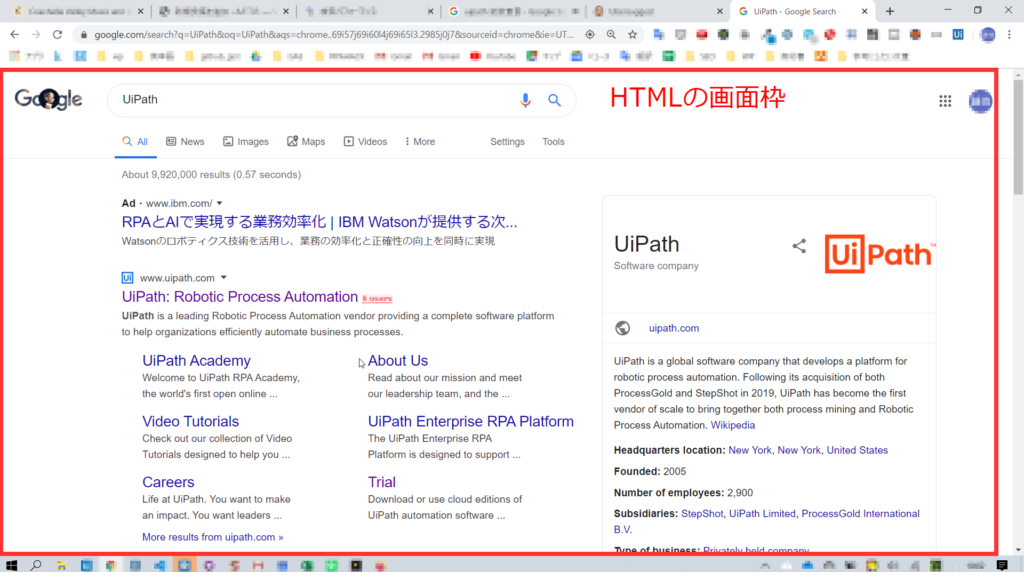1024x572 pixels.
Task: Open UiPath: Robotic Process Automation result
Action: (240, 297)
